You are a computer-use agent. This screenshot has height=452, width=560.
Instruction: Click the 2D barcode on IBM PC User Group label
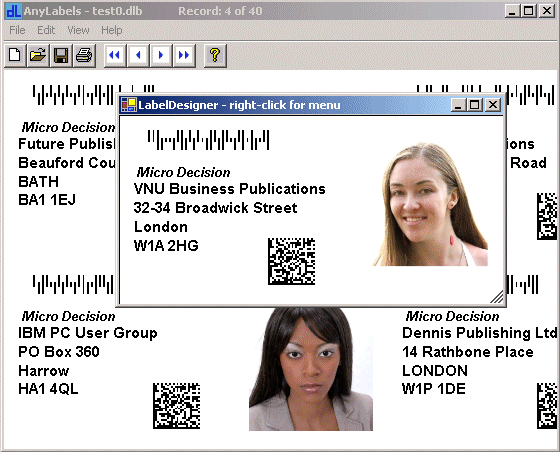click(176, 406)
